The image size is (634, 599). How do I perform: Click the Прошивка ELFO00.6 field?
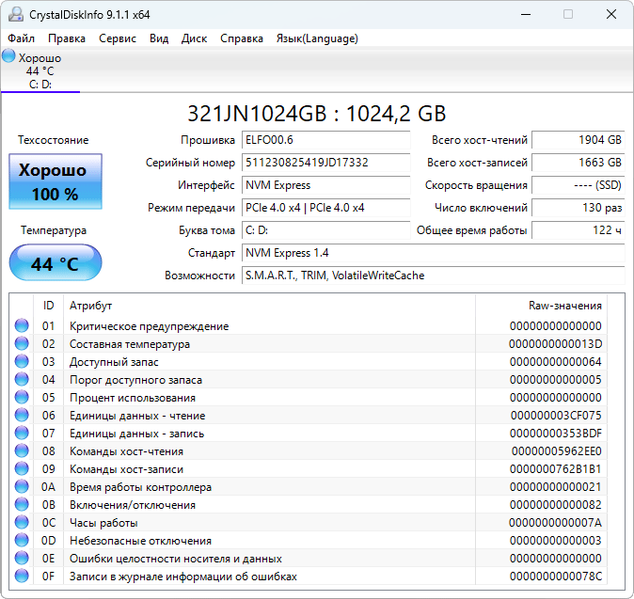325,140
